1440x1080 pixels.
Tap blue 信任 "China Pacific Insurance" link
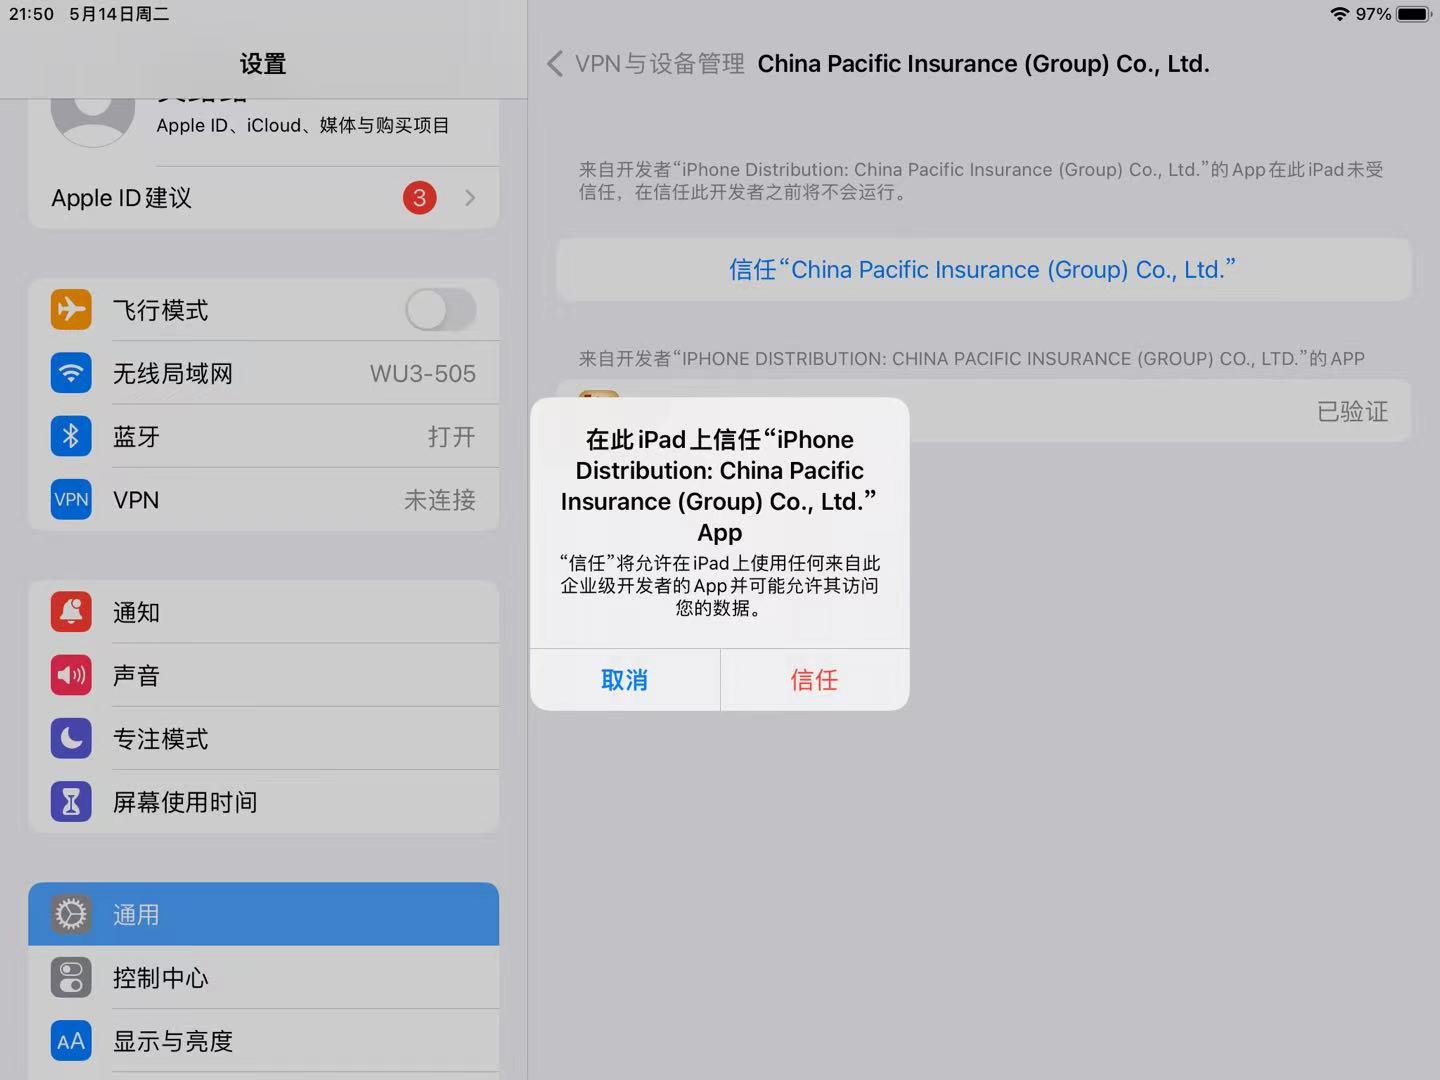coord(983,270)
